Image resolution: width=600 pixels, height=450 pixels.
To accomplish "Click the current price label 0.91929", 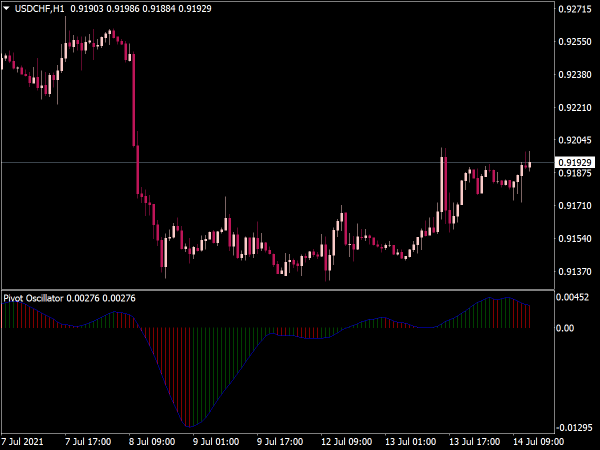I will pyautogui.click(x=575, y=163).
